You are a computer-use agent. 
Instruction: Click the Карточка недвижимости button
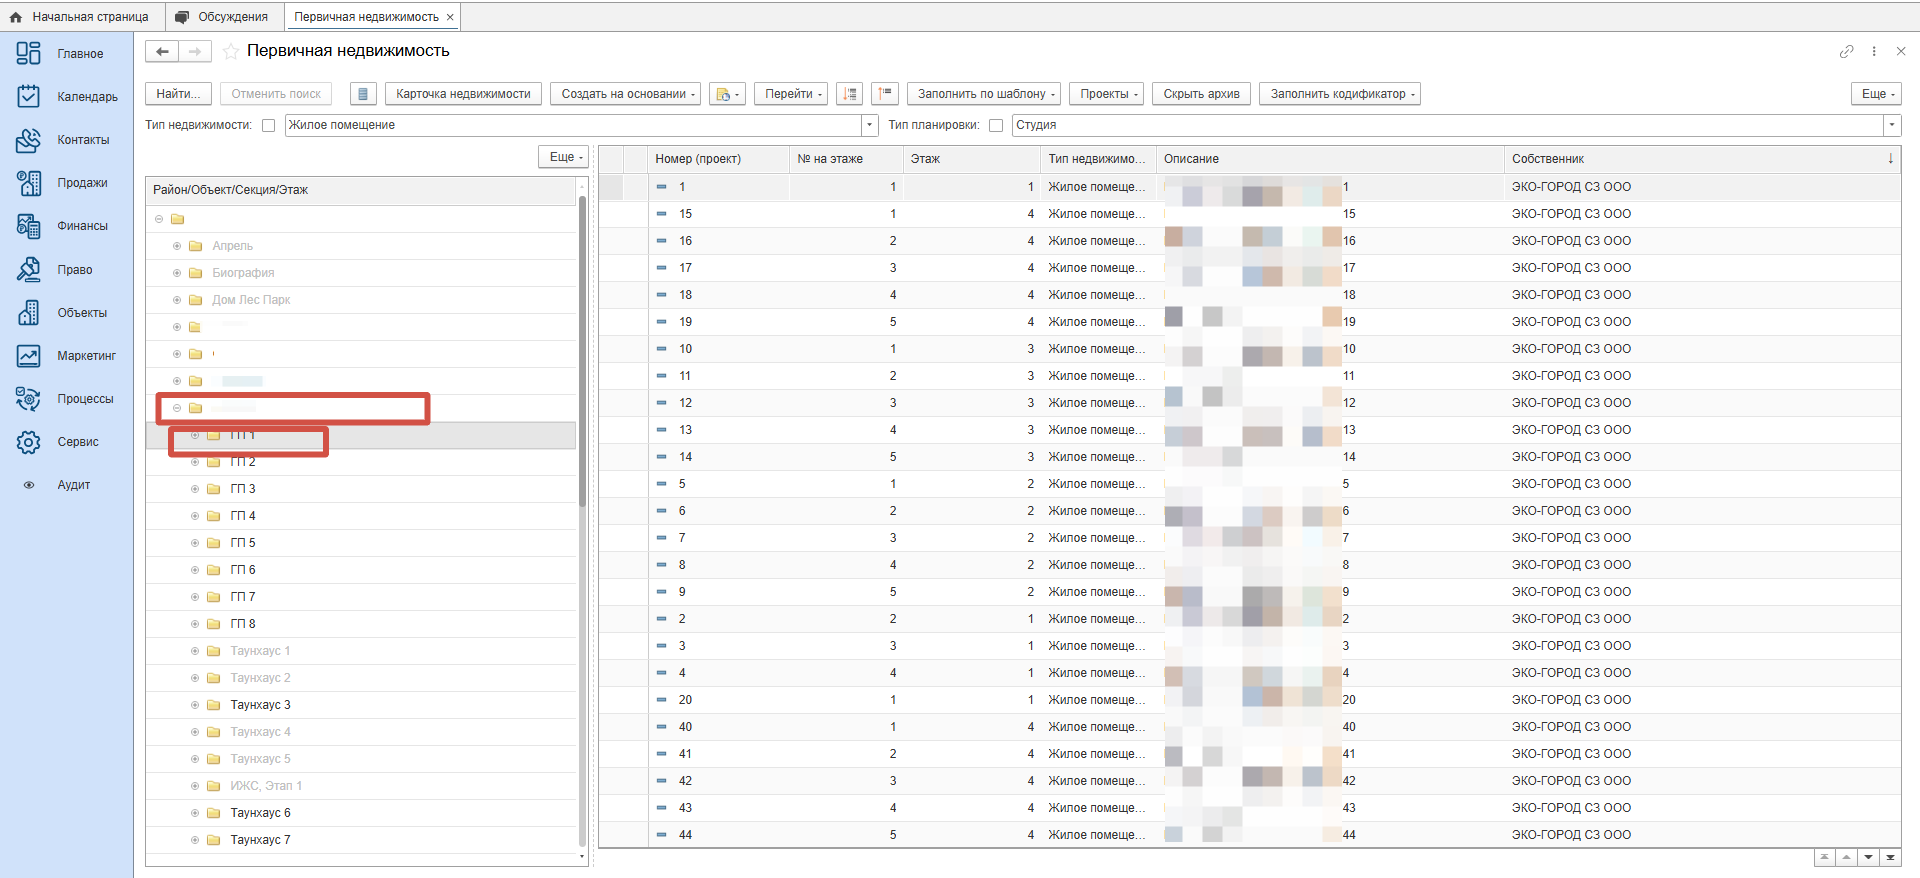(x=463, y=94)
